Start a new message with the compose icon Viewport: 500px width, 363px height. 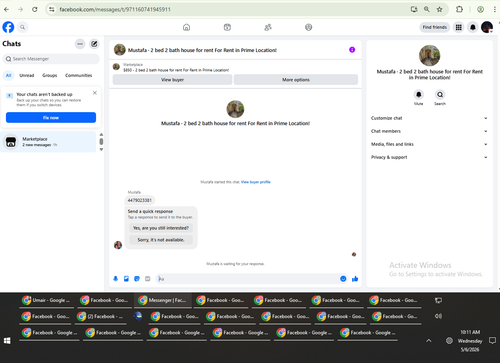click(94, 44)
